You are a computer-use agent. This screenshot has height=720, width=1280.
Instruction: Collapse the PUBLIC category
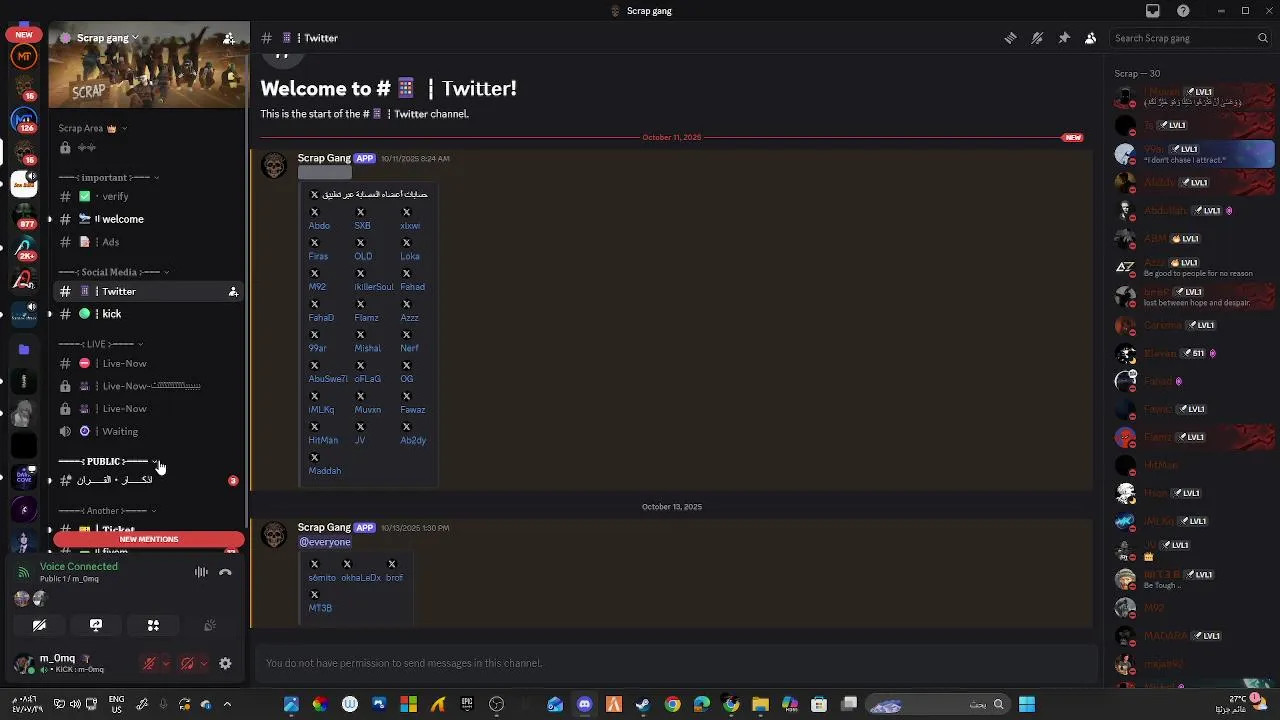pyautogui.click(x=108, y=461)
